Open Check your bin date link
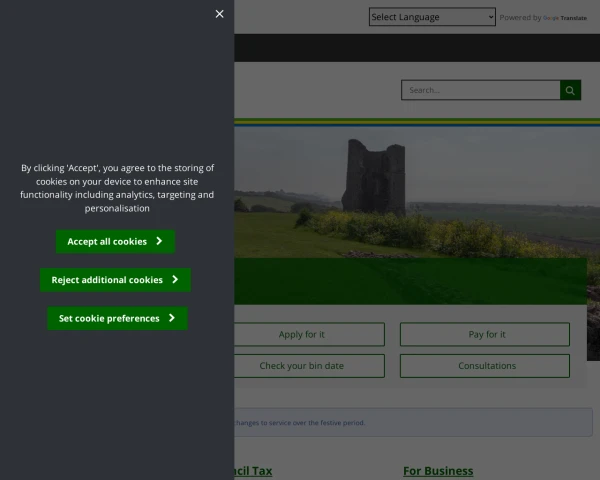The image size is (600, 480). [309, 366]
